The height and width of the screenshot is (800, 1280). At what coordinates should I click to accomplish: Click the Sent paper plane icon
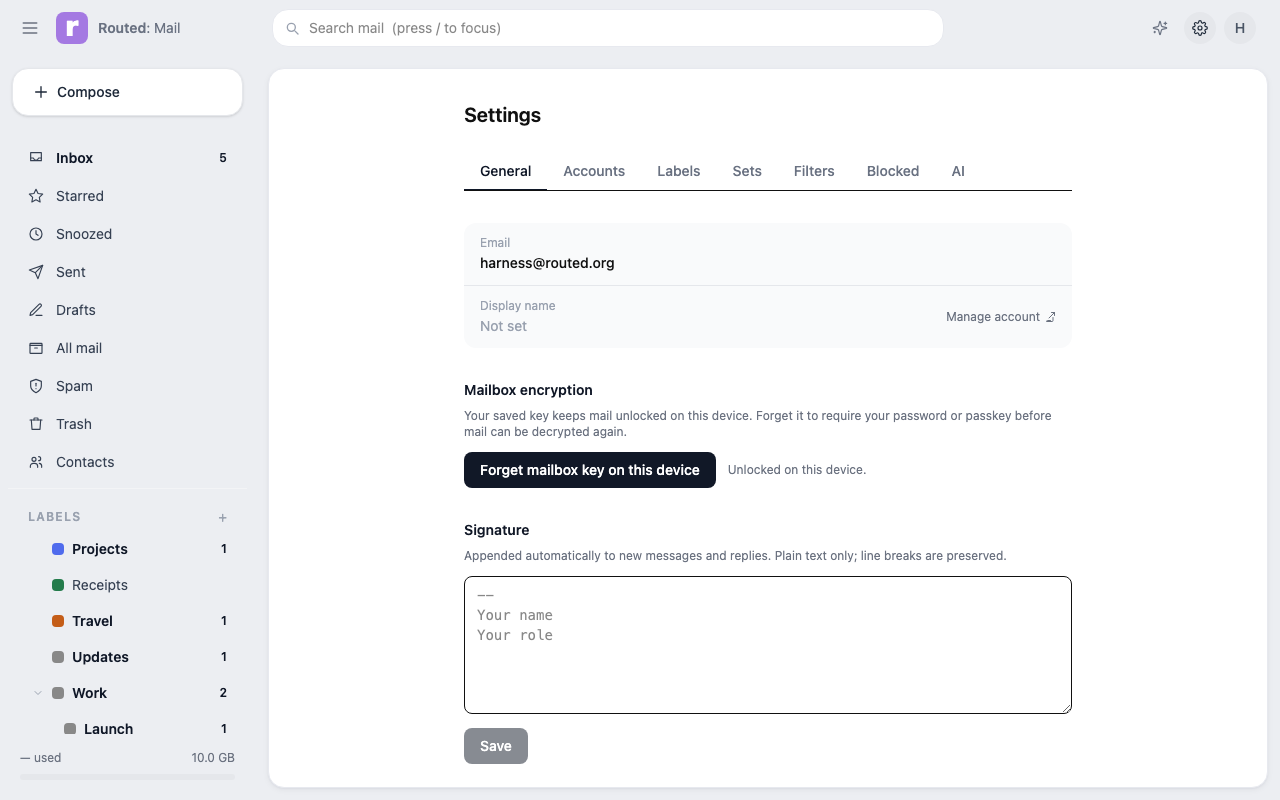coord(36,272)
